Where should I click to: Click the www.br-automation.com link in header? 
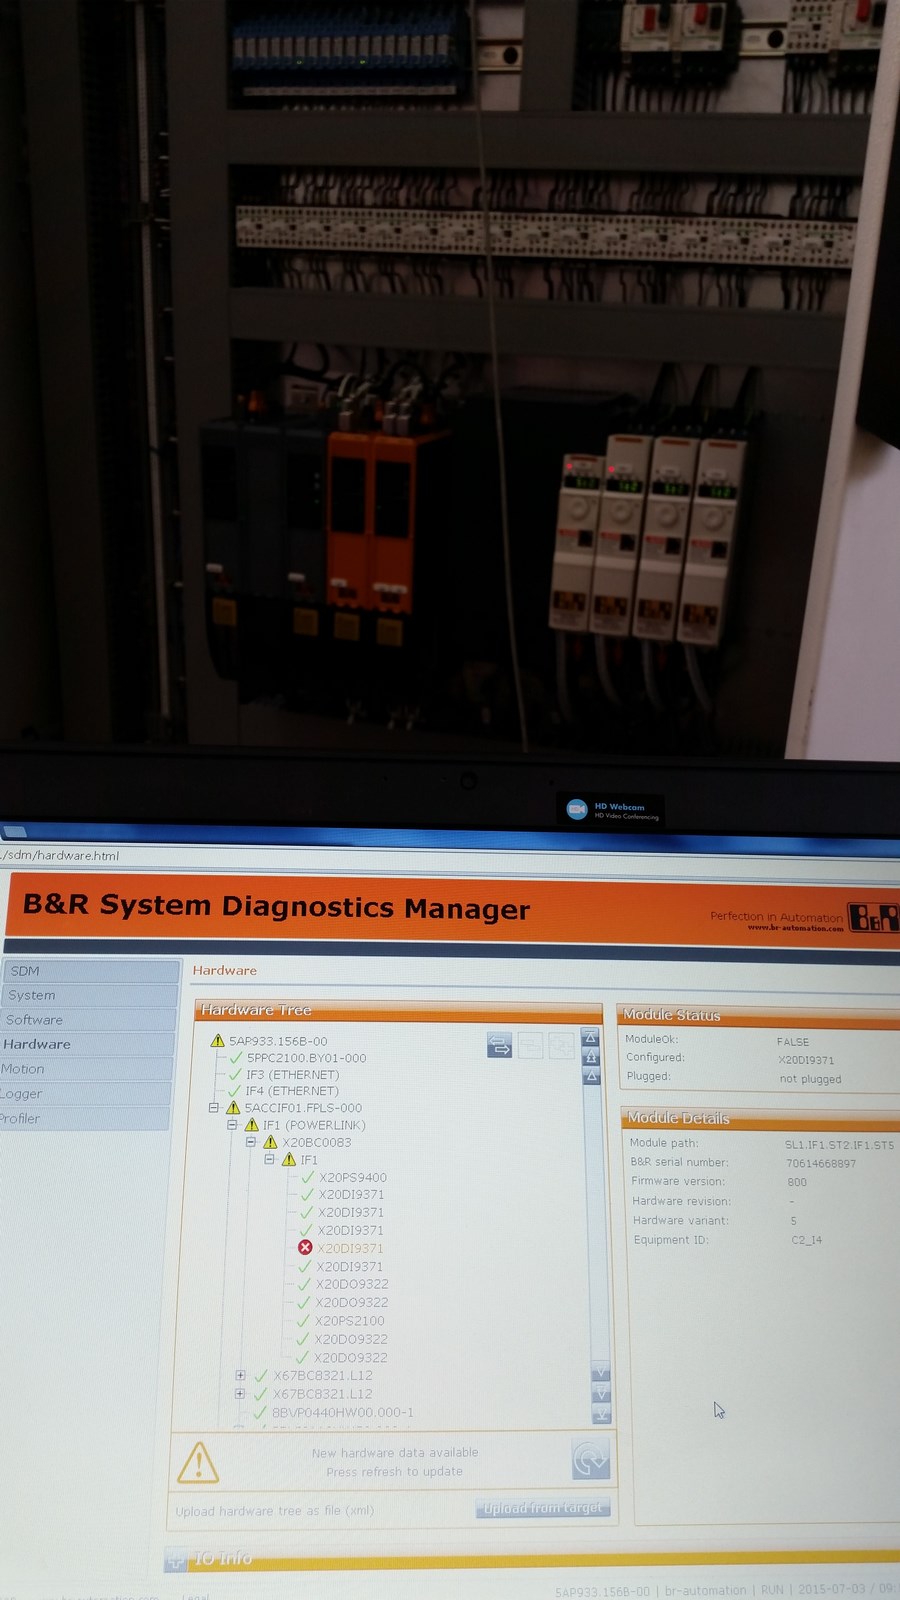click(x=795, y=928)
